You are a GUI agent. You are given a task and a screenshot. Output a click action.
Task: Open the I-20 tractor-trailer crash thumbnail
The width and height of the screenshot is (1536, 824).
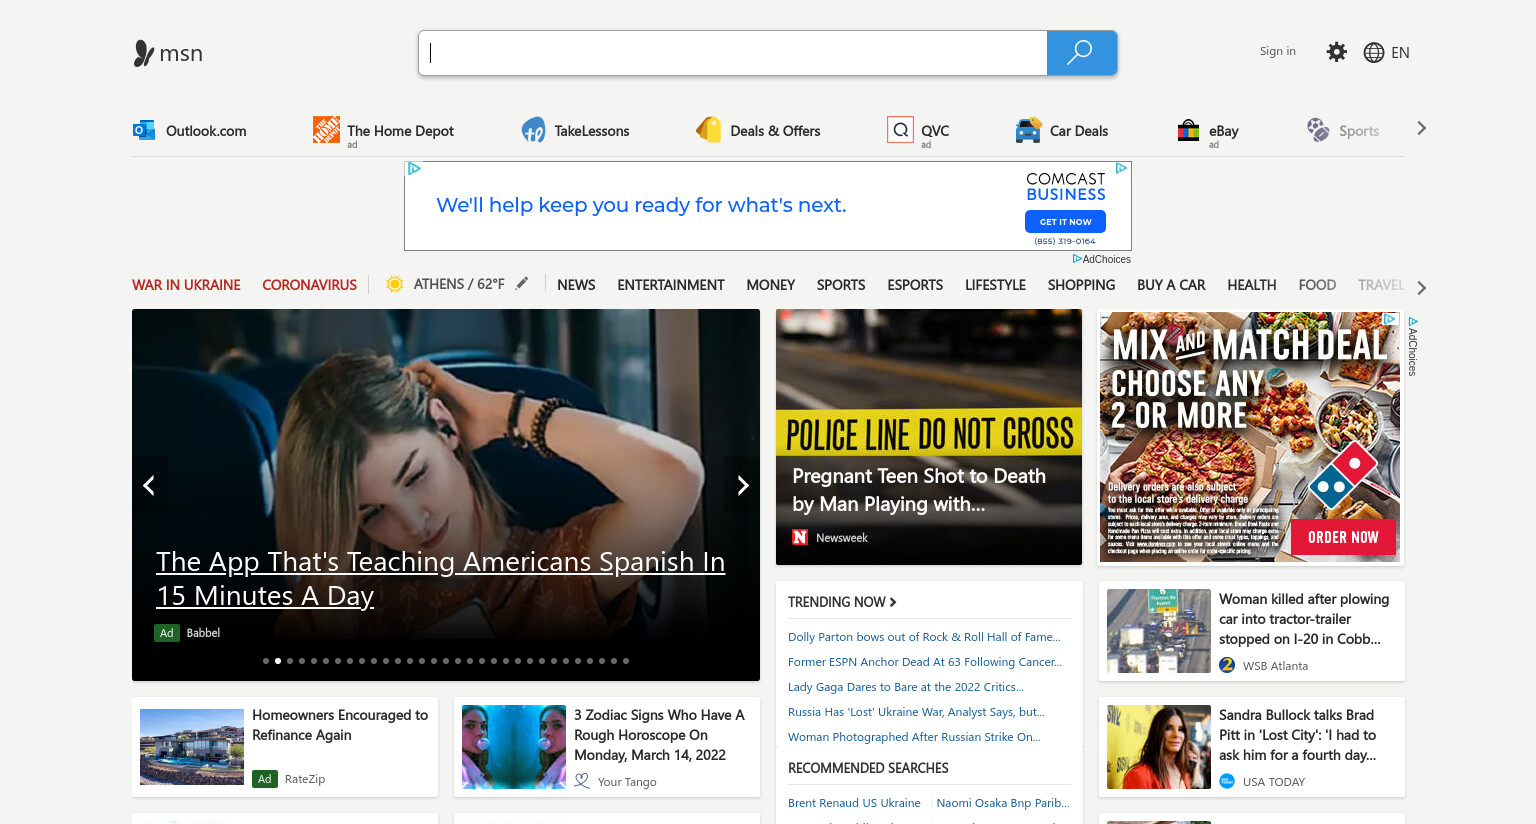(x=1159, y=631)
